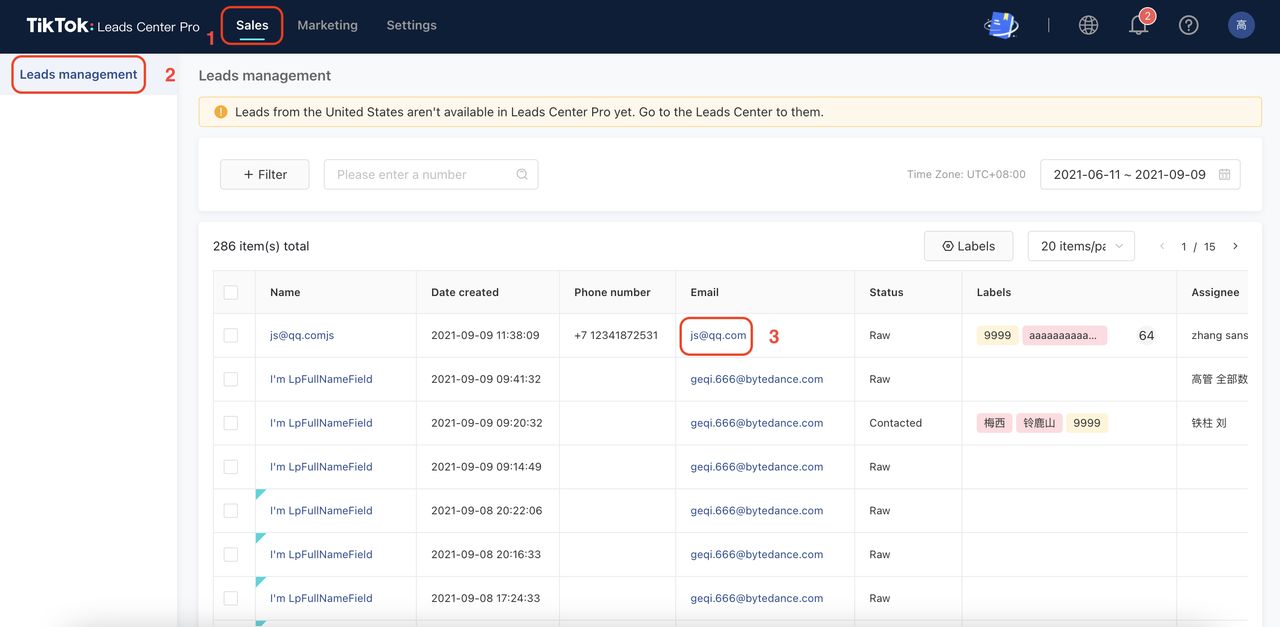Open the items per page dropdown
The height and width of the screenshot is (627, 1280).
tap(1081, 245)
